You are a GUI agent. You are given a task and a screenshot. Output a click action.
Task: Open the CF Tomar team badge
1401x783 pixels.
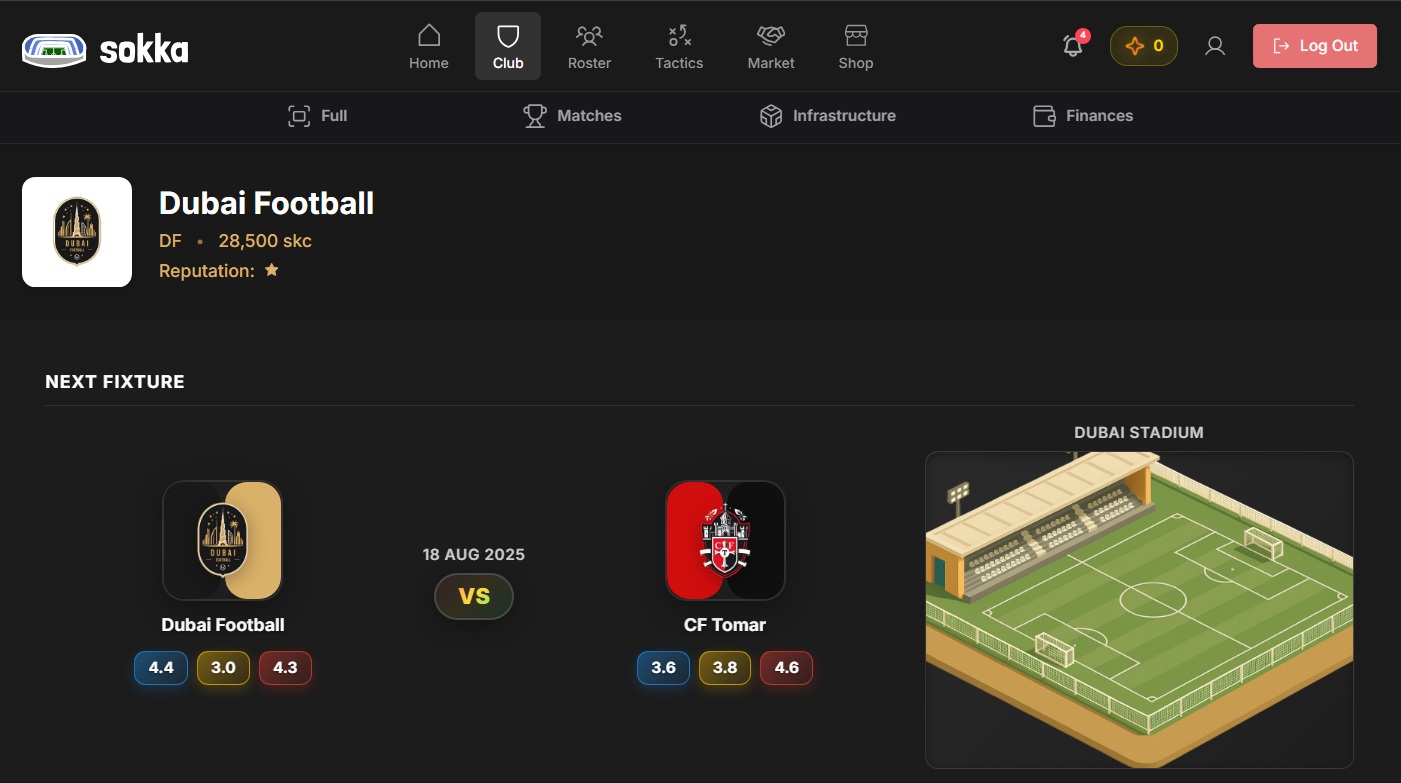725,540
